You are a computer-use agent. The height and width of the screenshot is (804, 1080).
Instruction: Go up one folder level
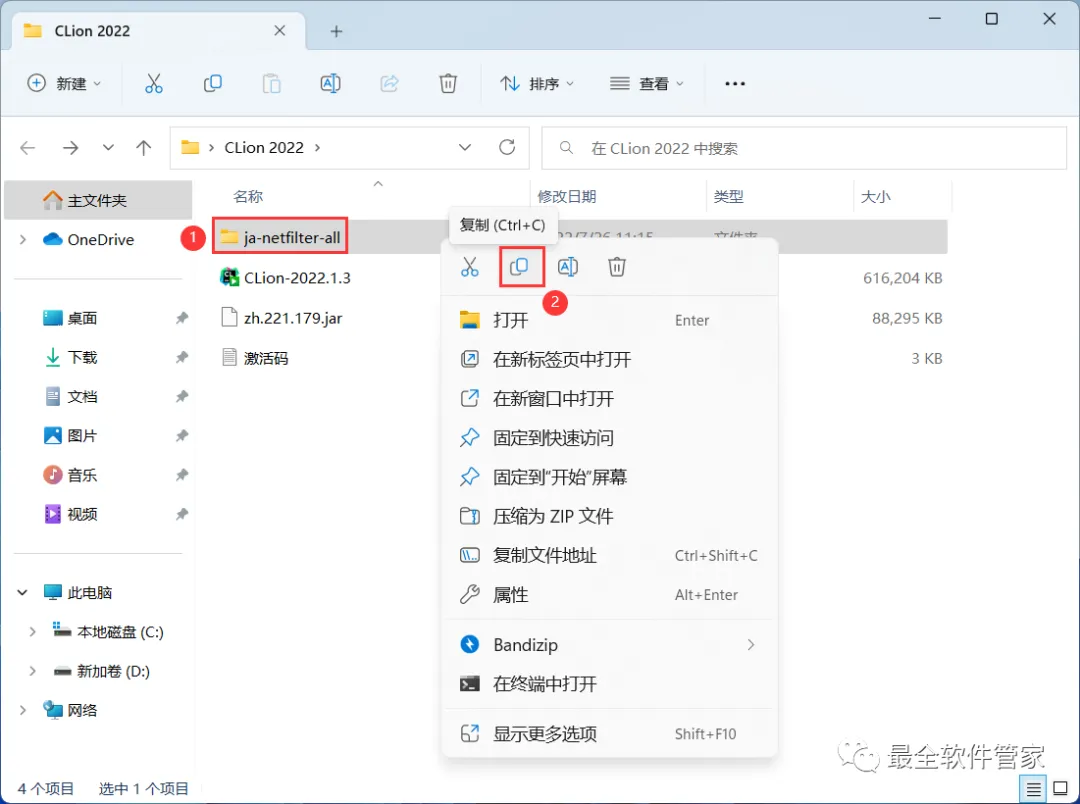(143, 147)
